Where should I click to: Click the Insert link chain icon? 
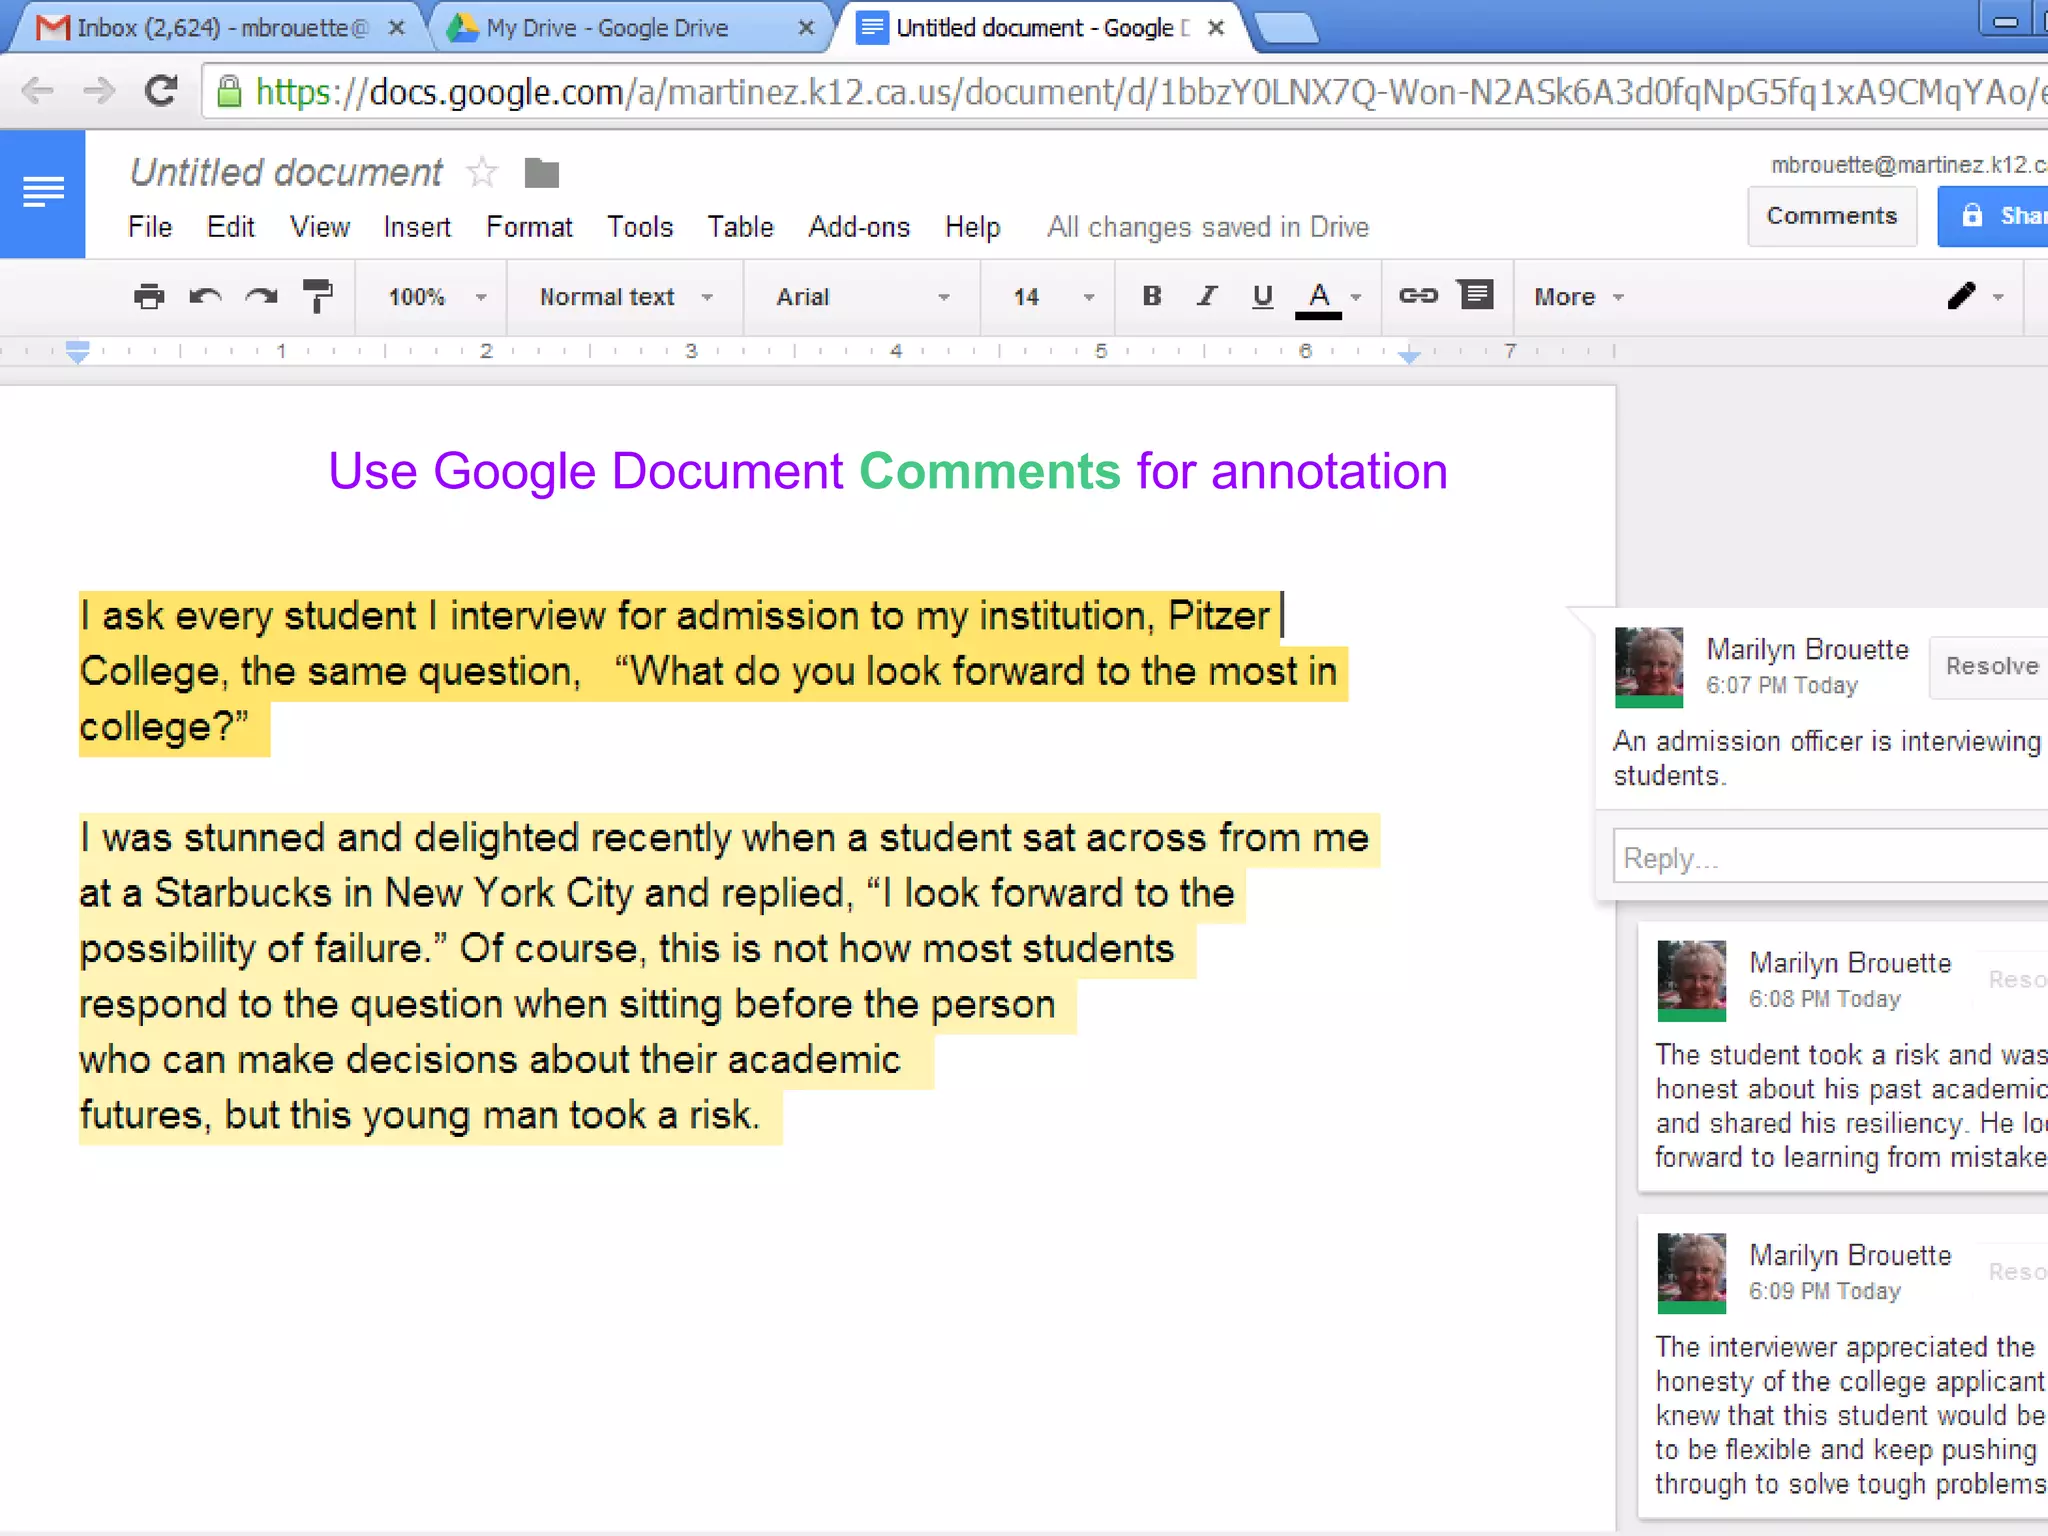coord(1417,295)
